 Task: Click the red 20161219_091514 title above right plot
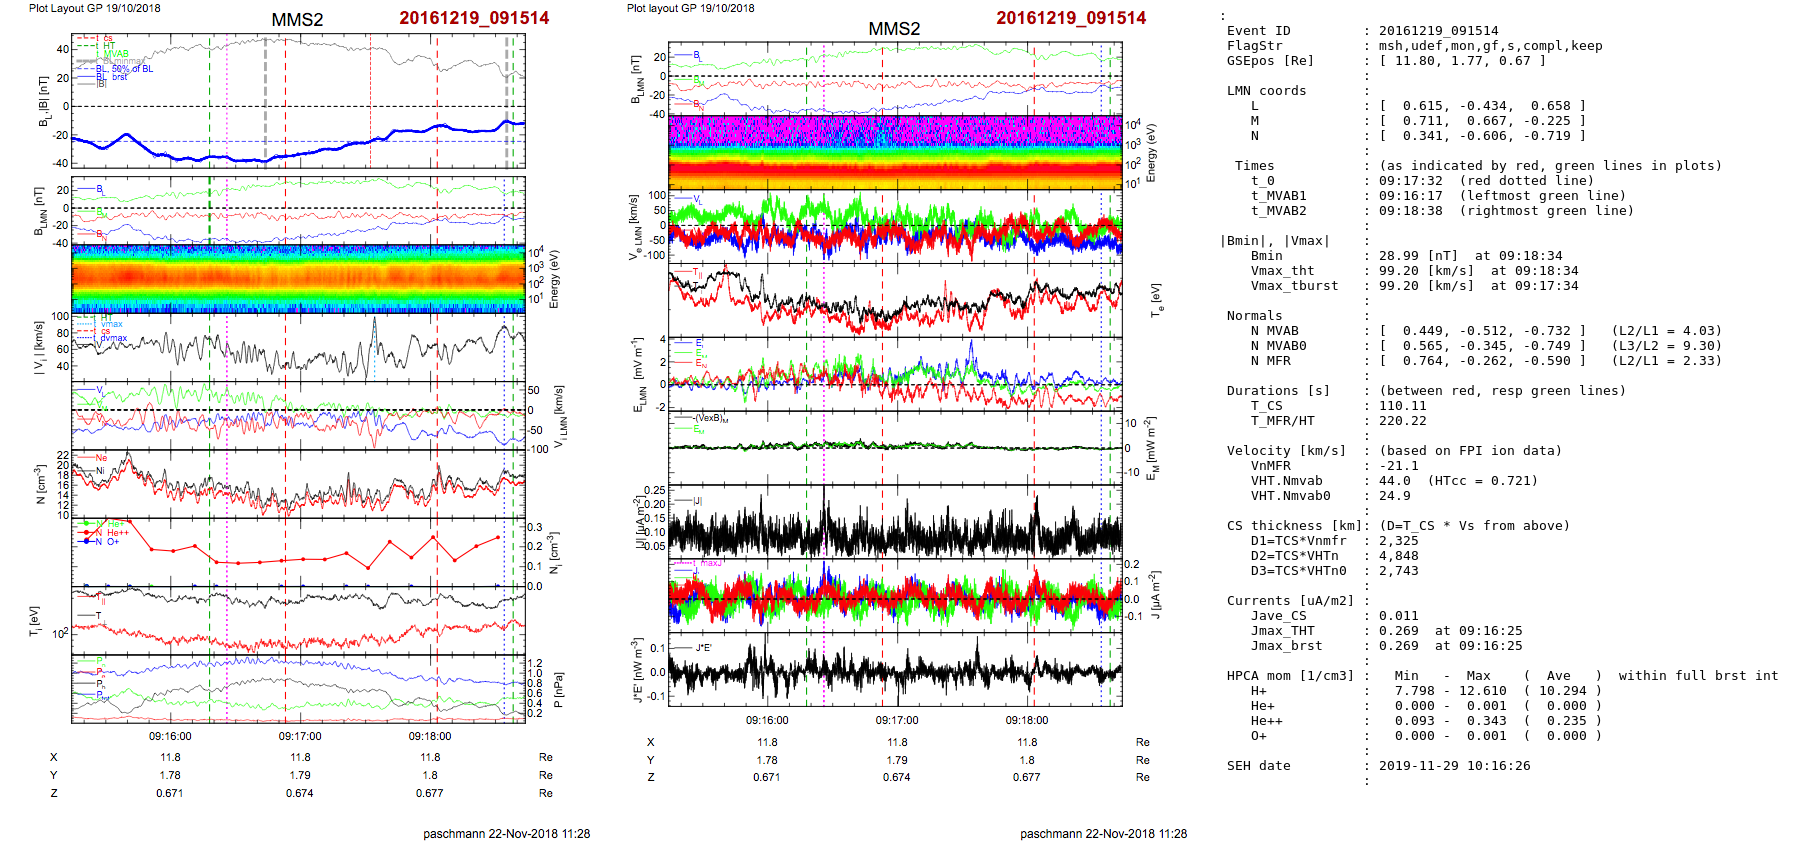[x=1071, y=18]
